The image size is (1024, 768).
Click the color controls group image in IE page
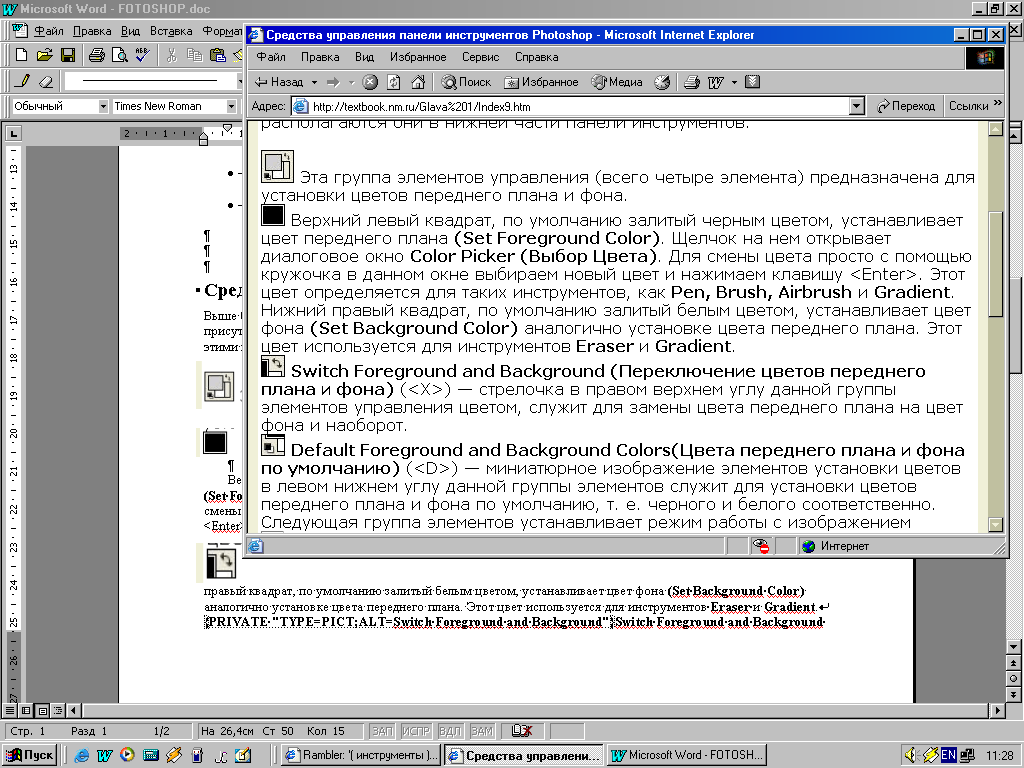point(278,167)
